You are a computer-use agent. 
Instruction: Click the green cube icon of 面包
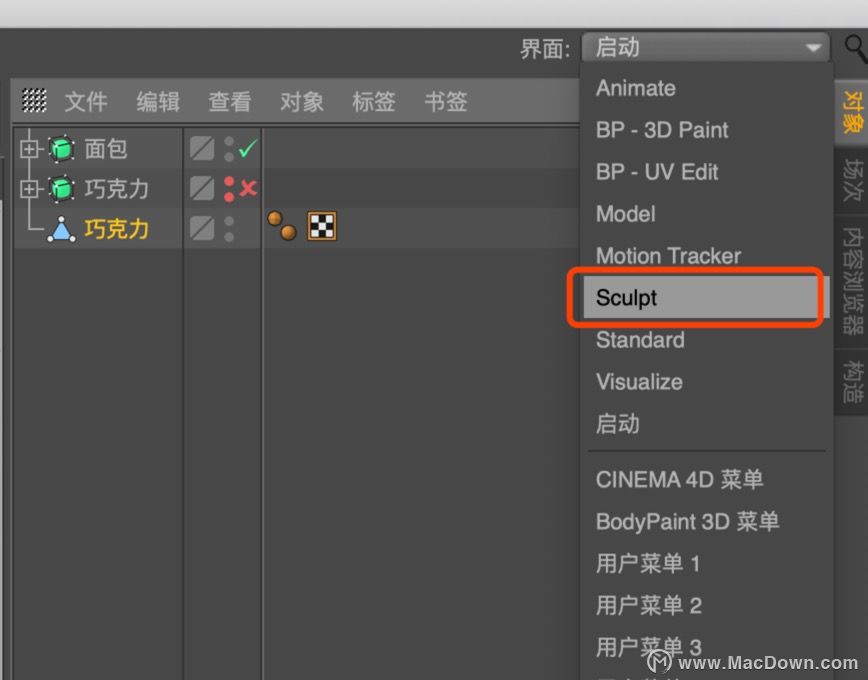[61, 148]
